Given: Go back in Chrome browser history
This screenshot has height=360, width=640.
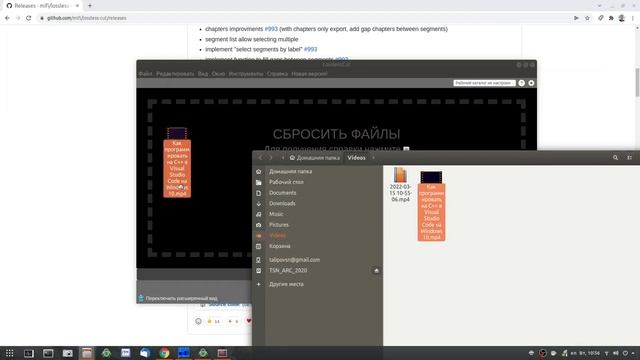Looking at the screenshot, I should tap(7, 18).
